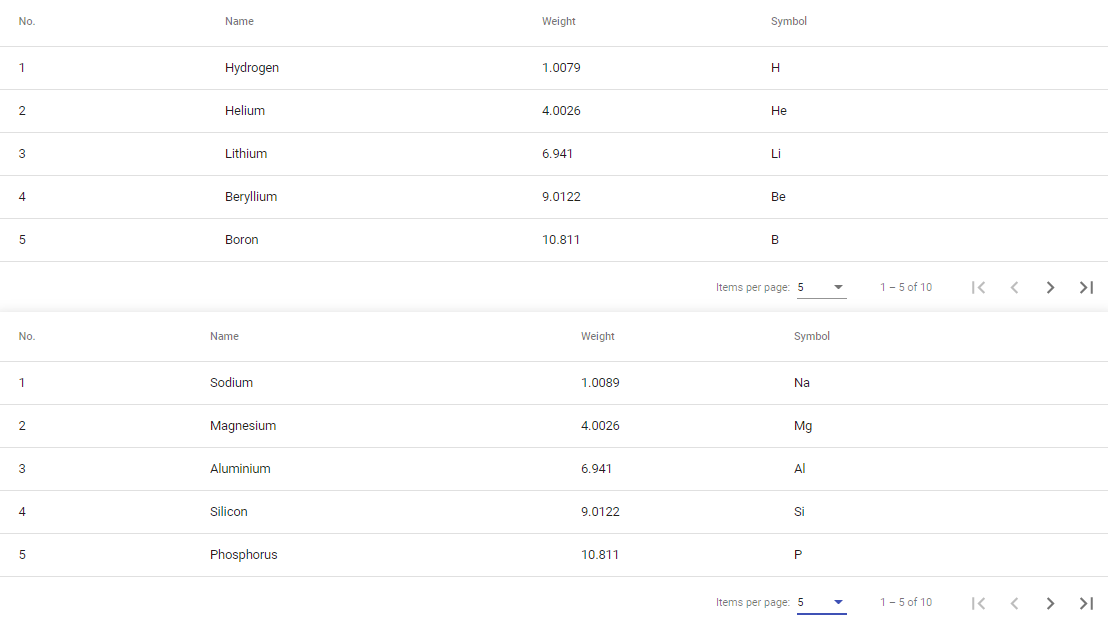The width and height of the screenshot is (1108, 629).
Task: Click the Weight column header in top table
Action: coord(558,21)
